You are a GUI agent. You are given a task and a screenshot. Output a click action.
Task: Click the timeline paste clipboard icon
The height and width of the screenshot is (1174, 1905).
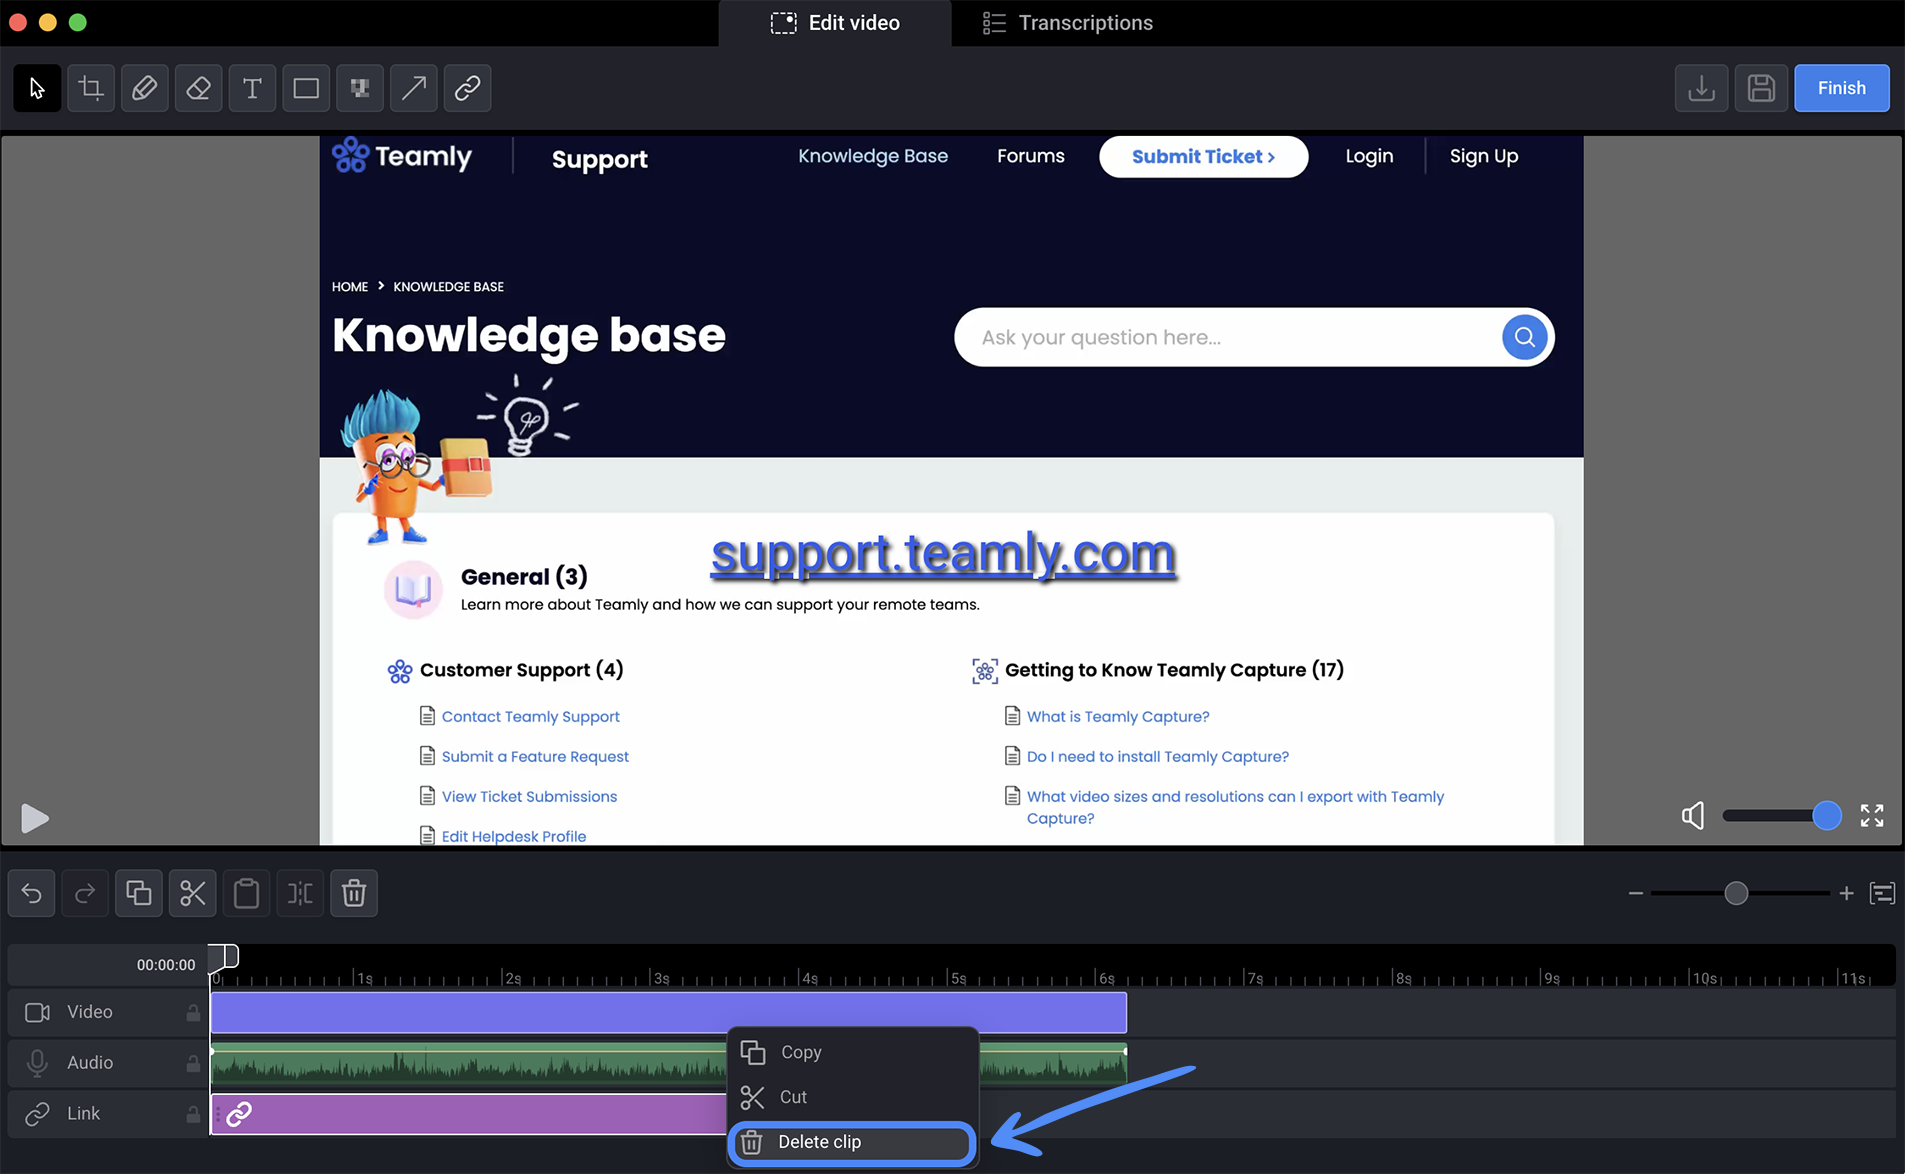[x=246, y=893]
